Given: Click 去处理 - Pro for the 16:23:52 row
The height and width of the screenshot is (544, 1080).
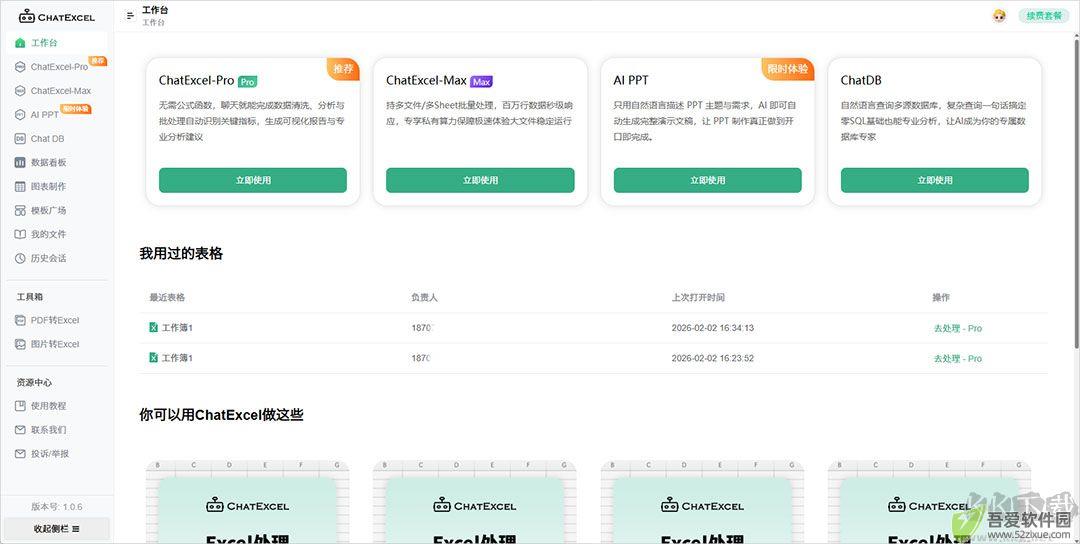Looking at the screenshot, I should (957, 359).
